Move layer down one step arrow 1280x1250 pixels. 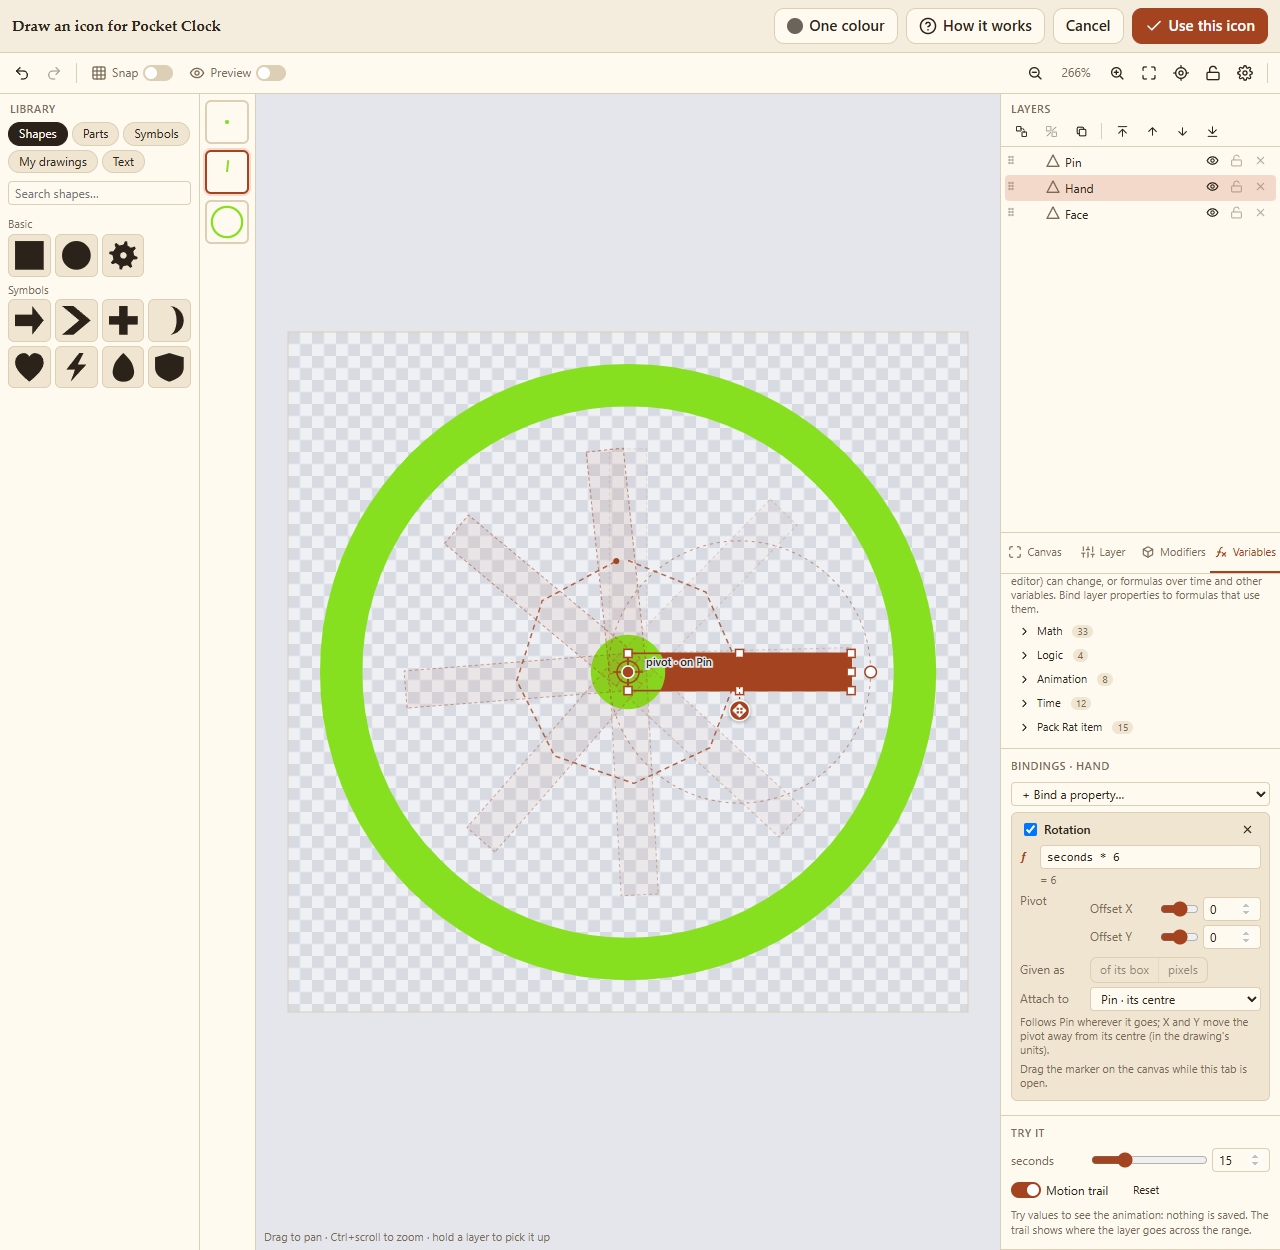1182,131
